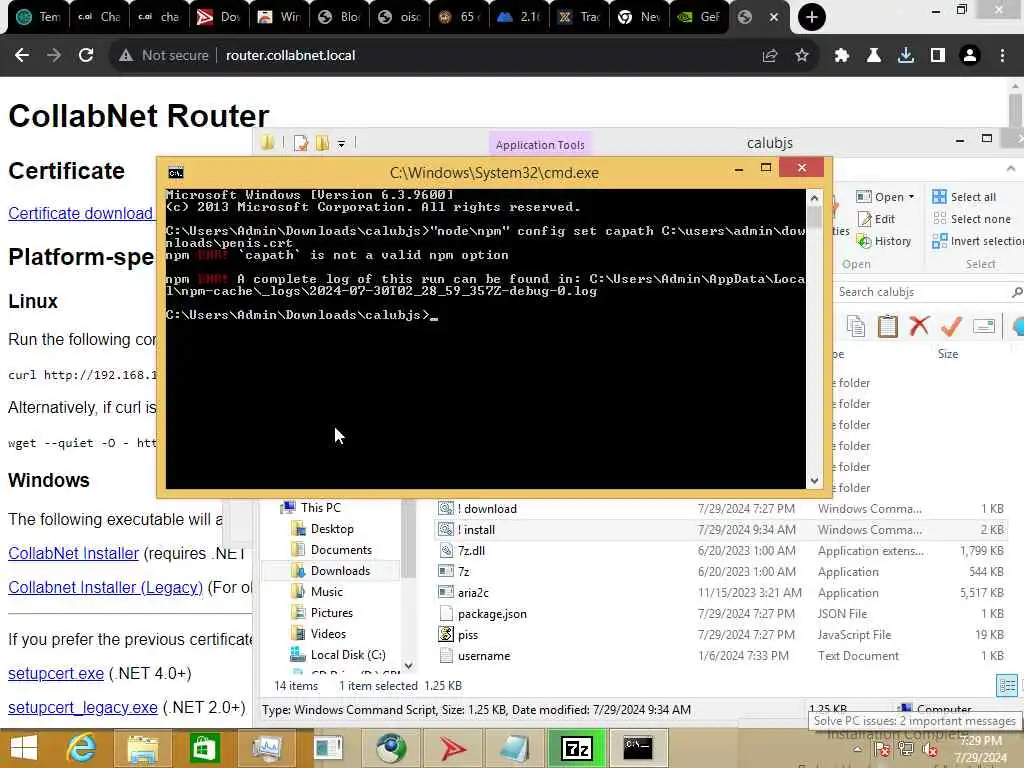
Task: Reload the router.collabnet.local page
Action: (86, 56)
